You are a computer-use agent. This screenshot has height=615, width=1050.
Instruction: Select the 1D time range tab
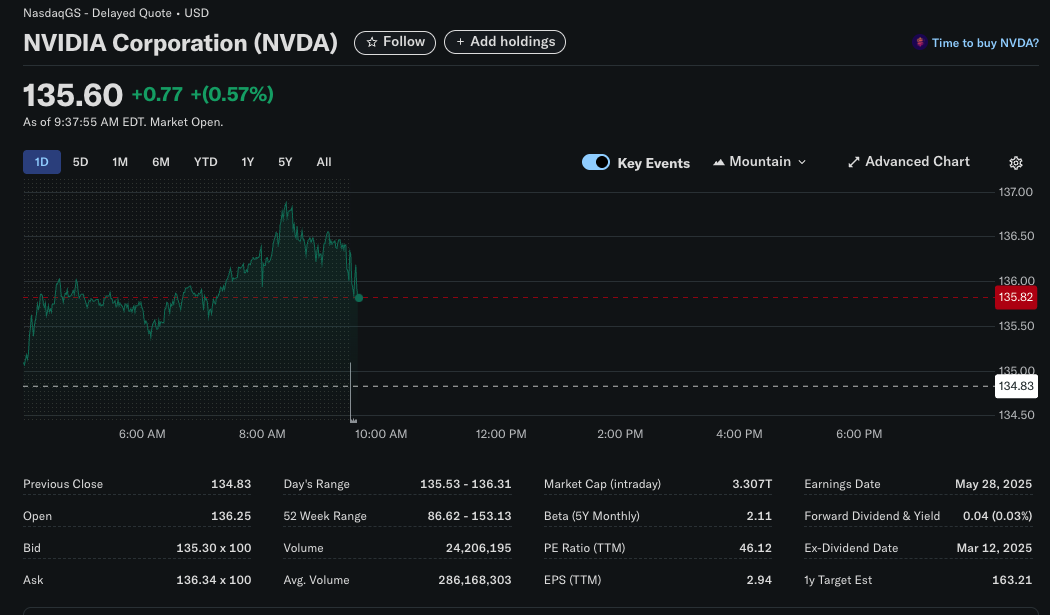pyautogui.click(x=42, y=162)
